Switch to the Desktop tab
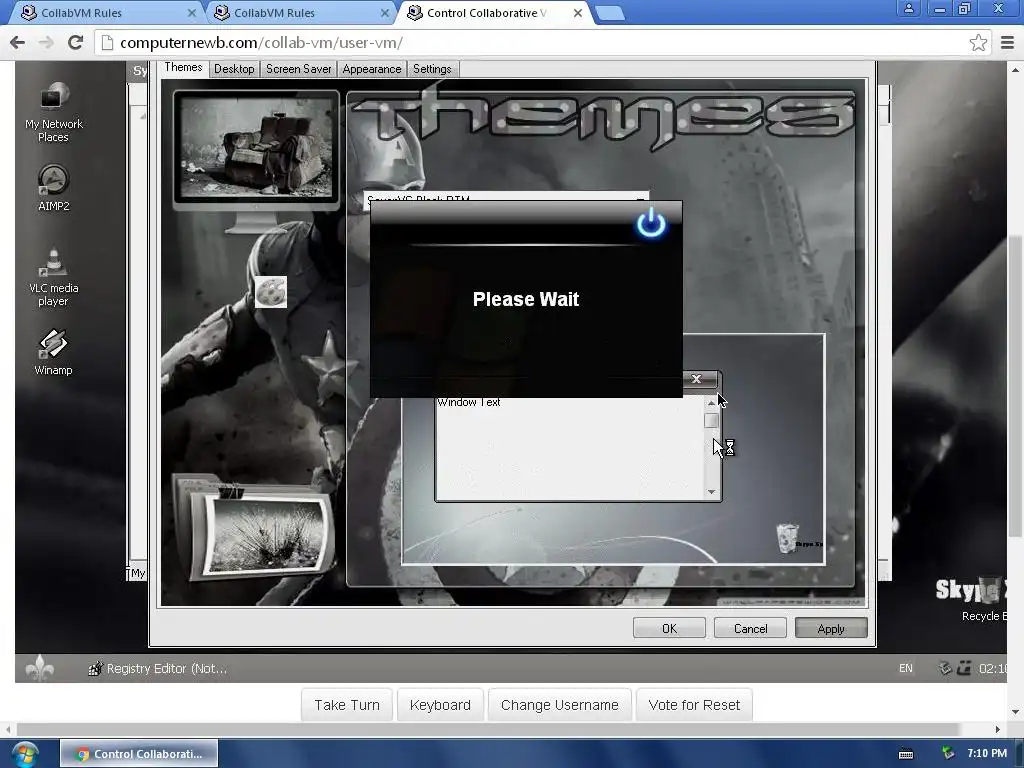 pos(234,69)
